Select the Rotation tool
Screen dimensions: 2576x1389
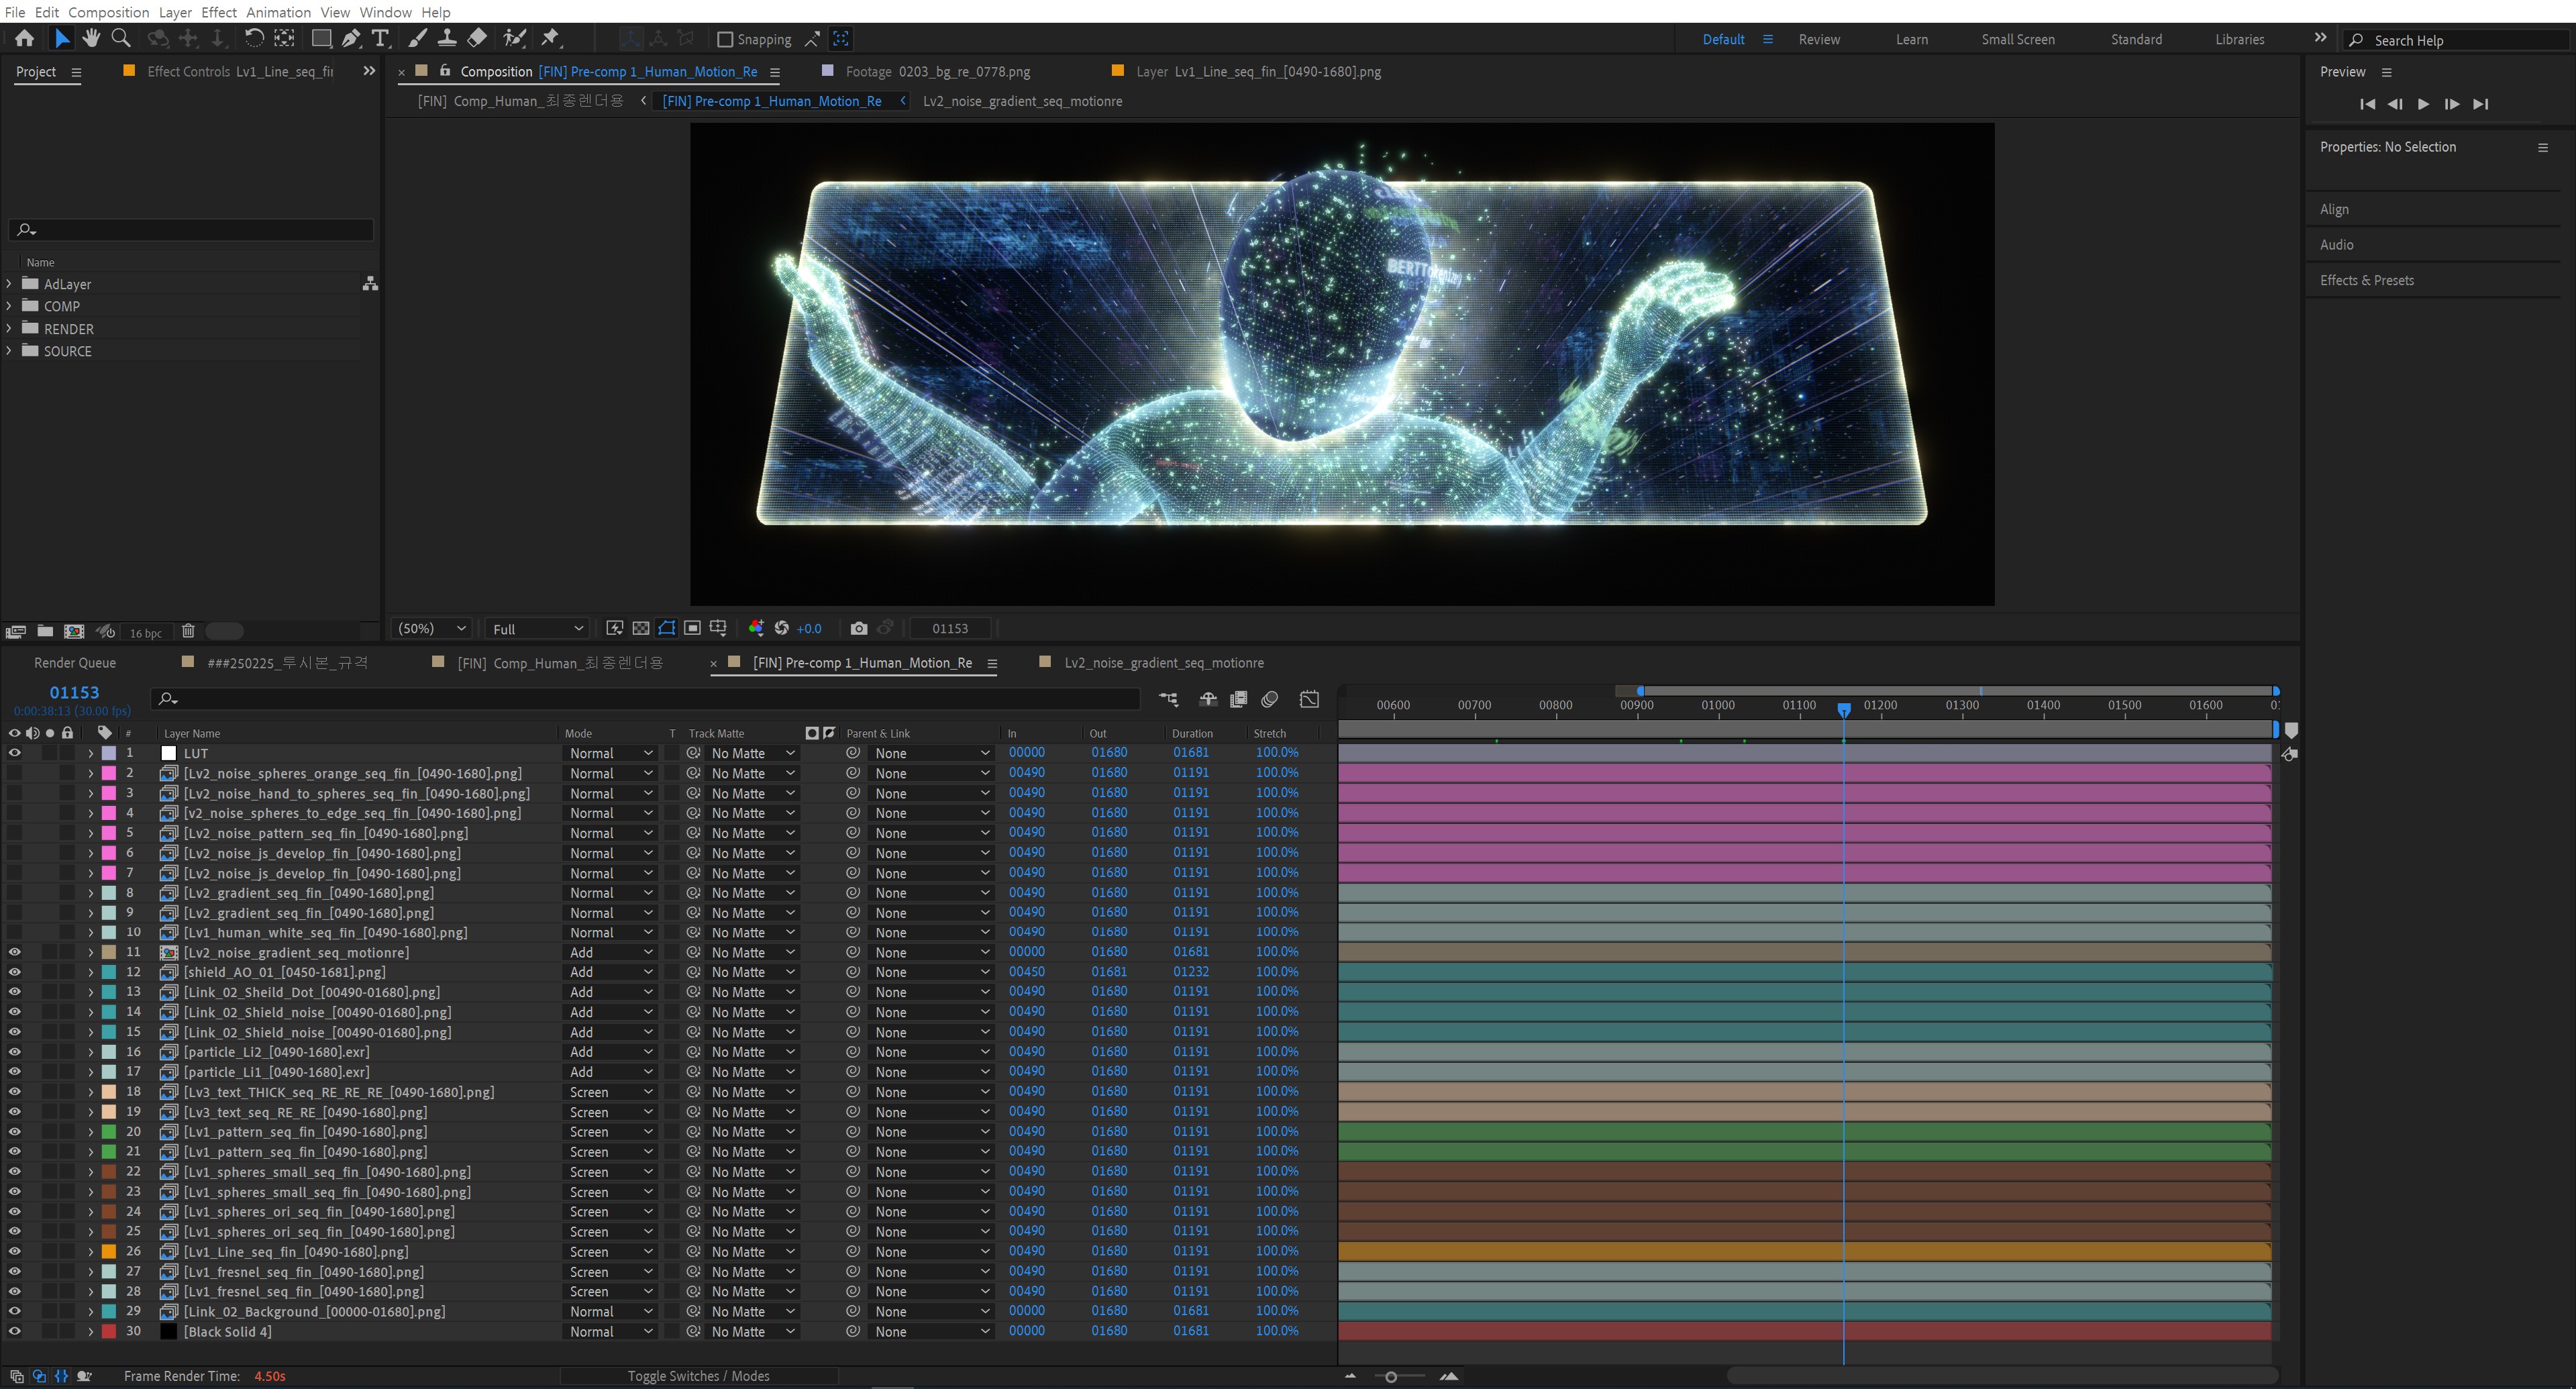[254, 38]
